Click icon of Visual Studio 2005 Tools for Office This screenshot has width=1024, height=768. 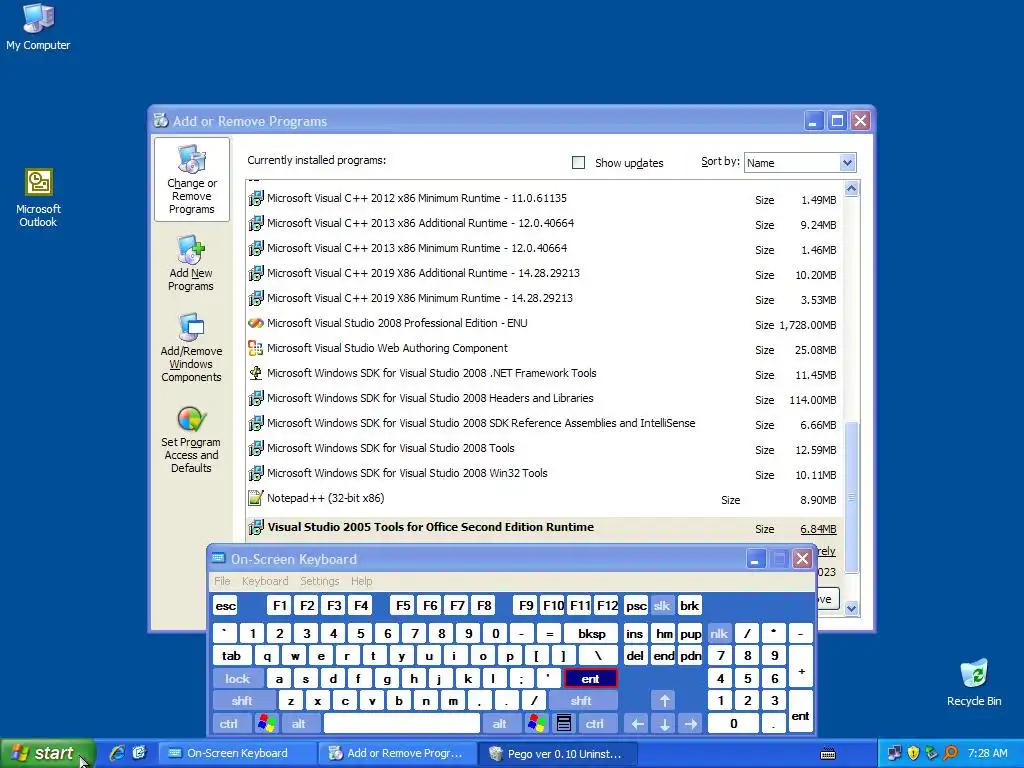256,527
